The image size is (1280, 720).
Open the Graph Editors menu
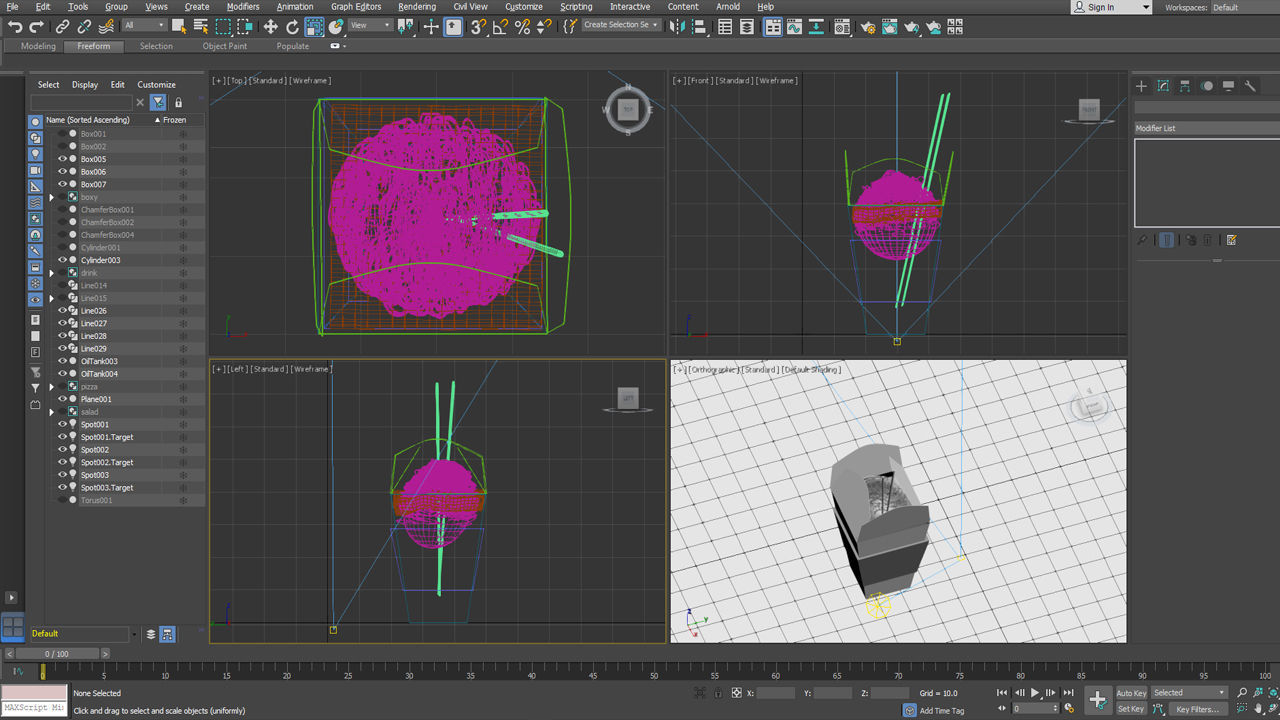pyautogui.click(x=356, y=7)
